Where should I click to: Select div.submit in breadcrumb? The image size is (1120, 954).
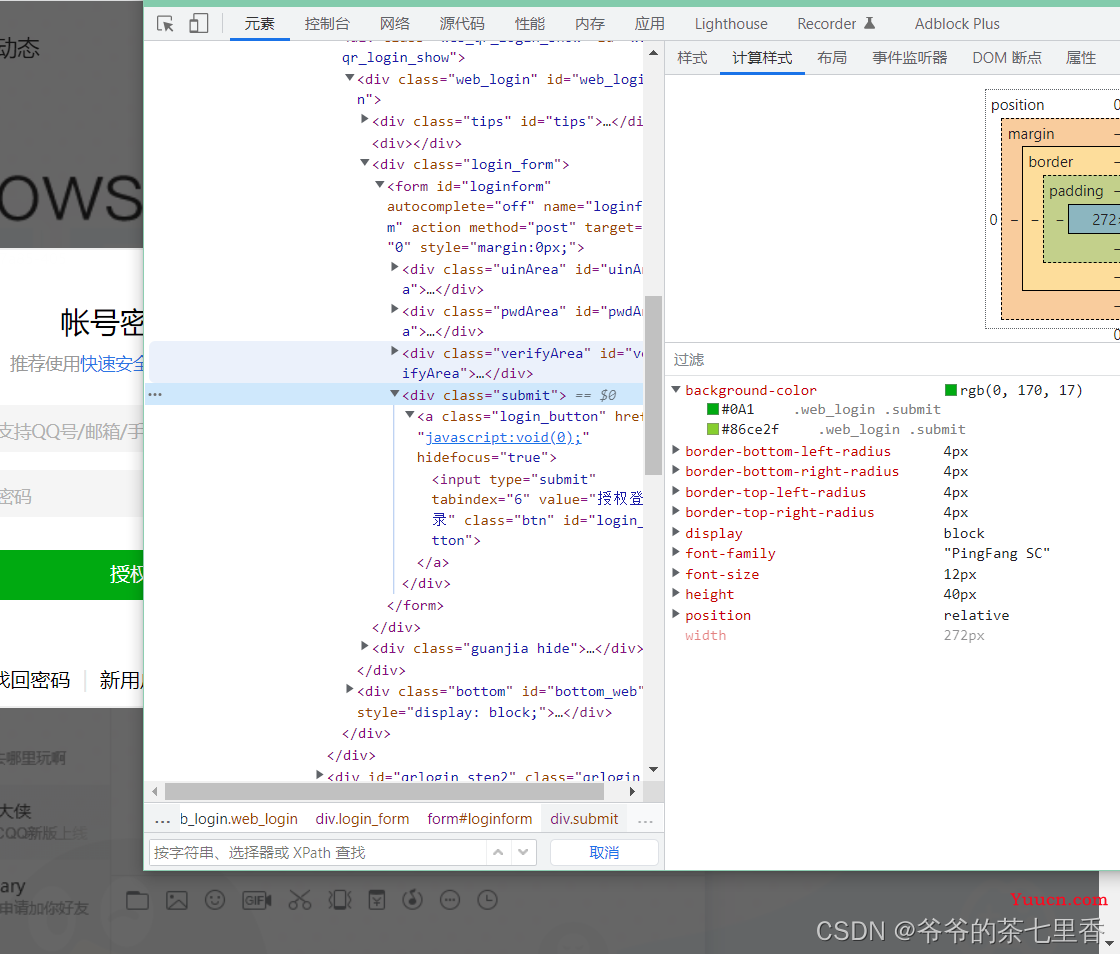[584, 819]
